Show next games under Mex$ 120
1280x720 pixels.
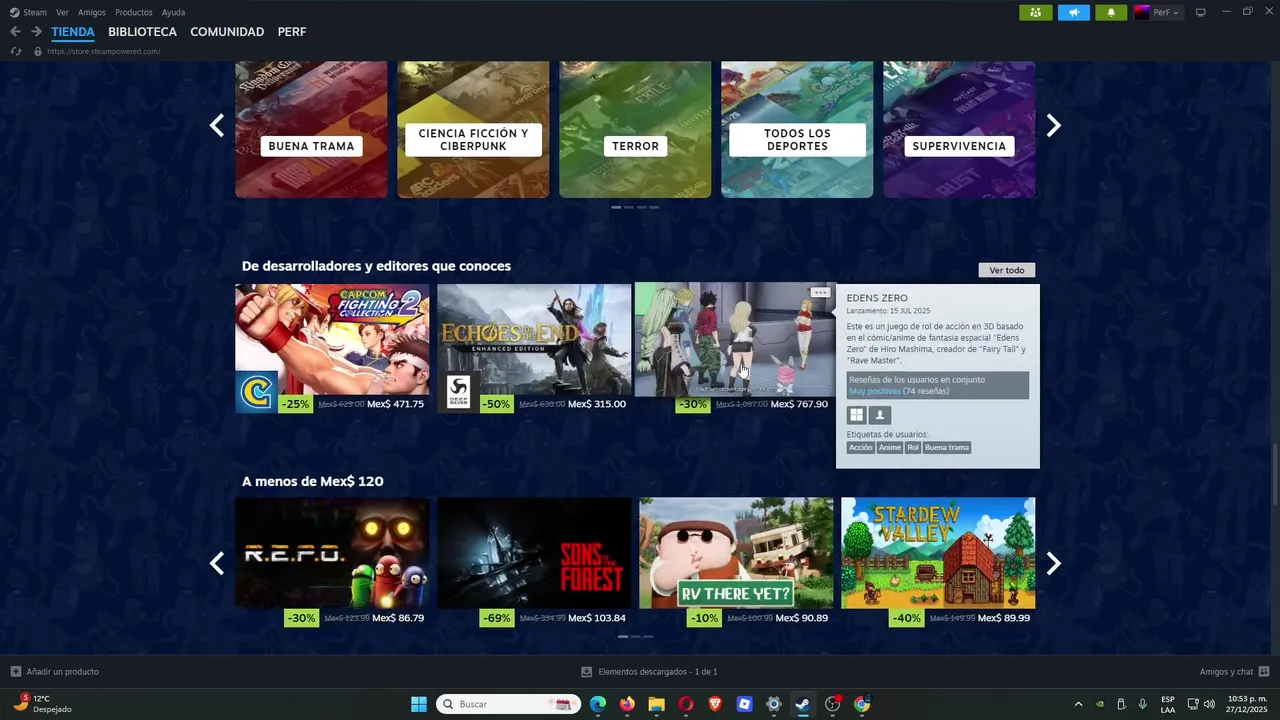coord(1053,563)
